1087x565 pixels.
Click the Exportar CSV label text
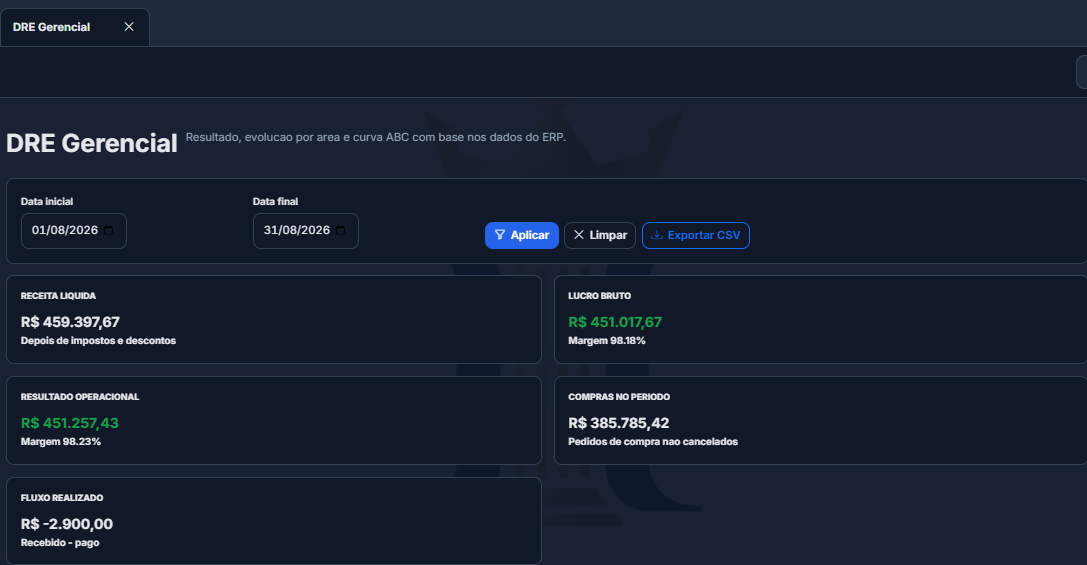704,235
